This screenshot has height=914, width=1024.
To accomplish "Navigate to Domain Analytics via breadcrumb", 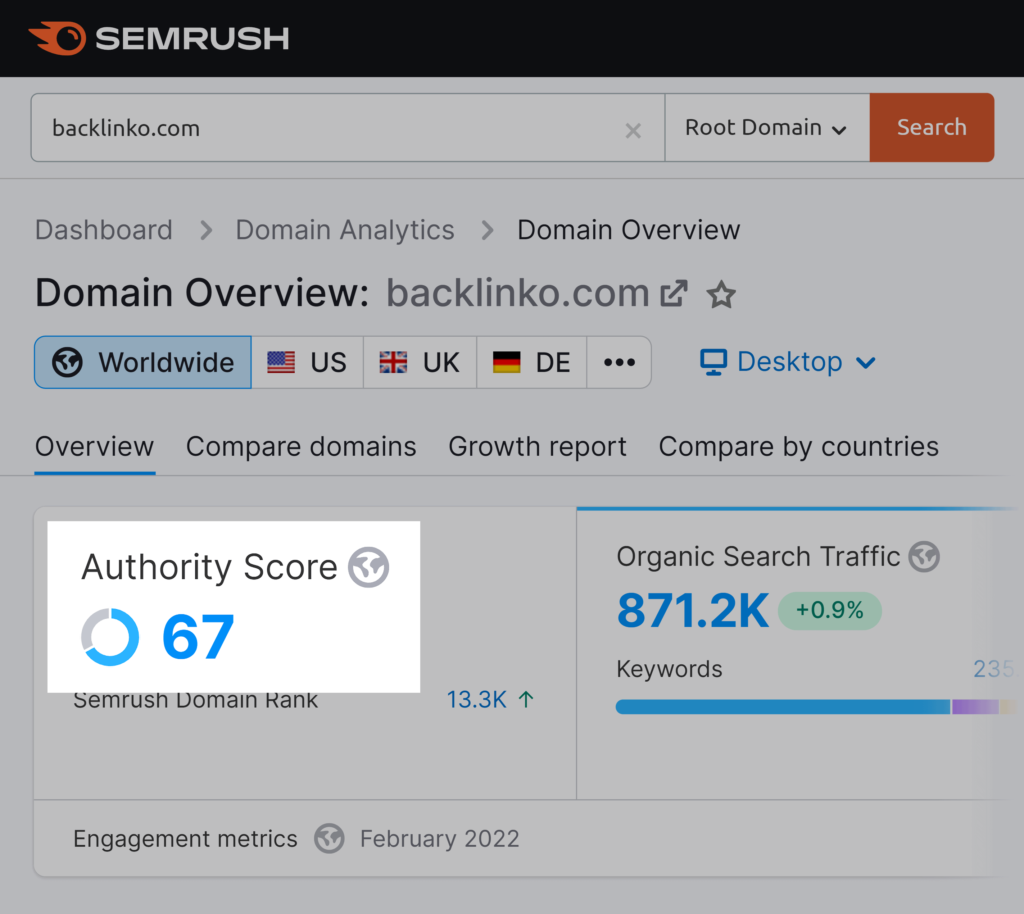I will [x=344, y=229].
